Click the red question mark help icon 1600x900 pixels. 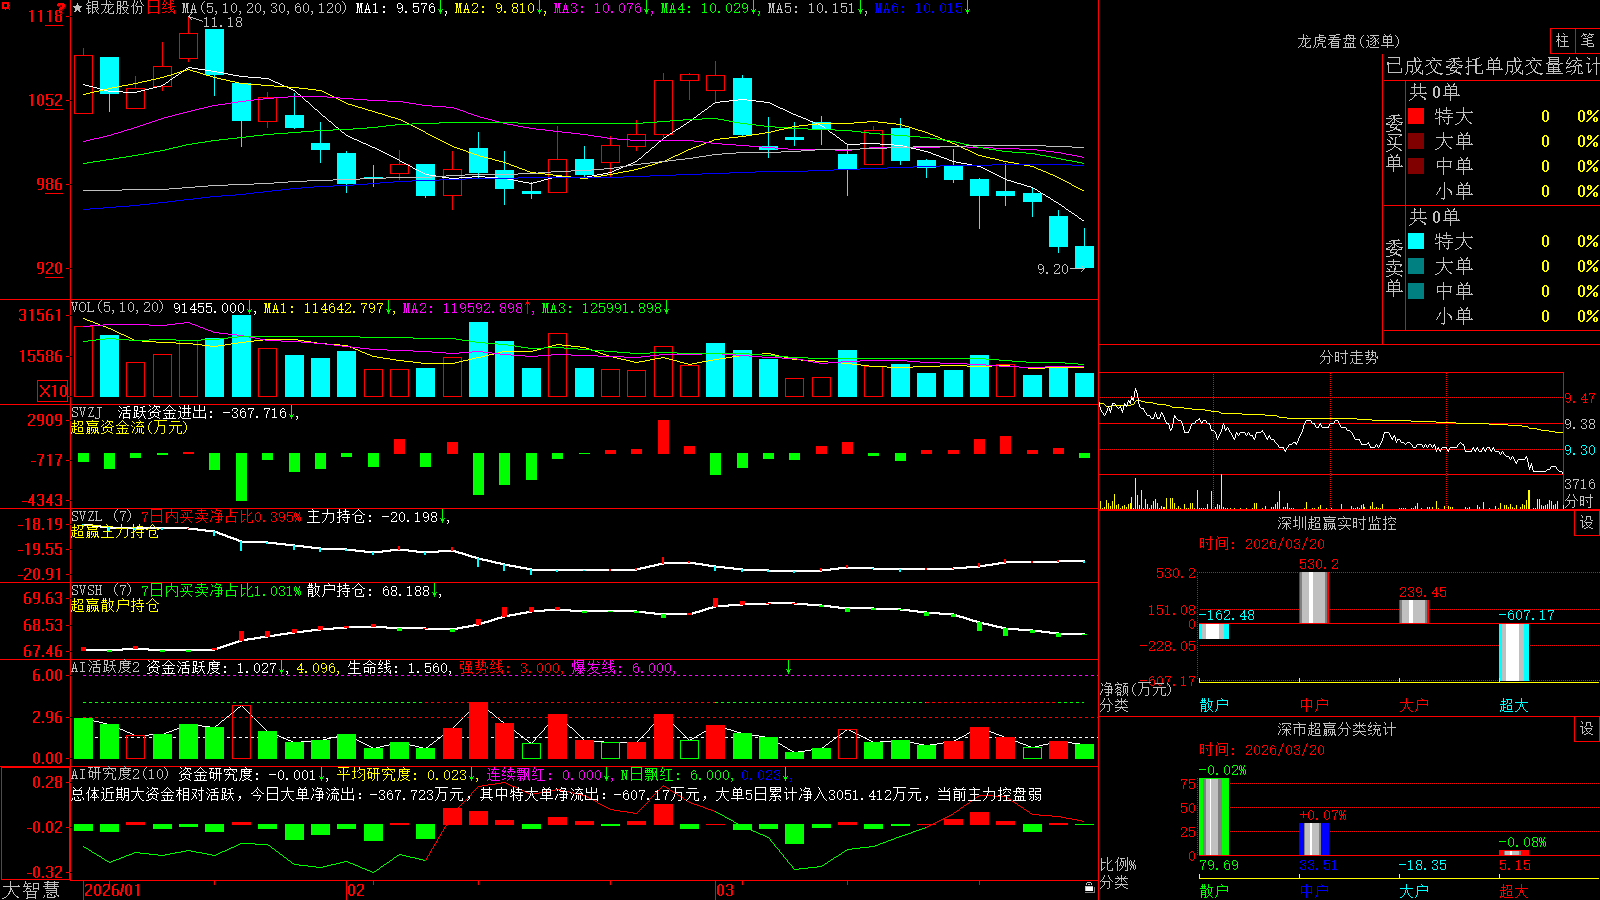(x=62, y=8)
